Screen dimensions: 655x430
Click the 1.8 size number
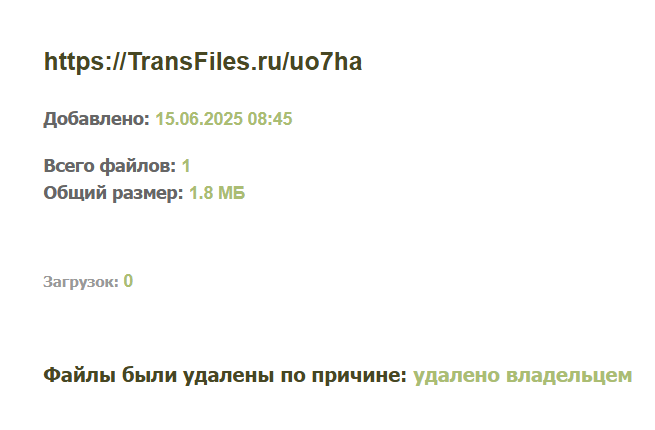tap(201, 193)
